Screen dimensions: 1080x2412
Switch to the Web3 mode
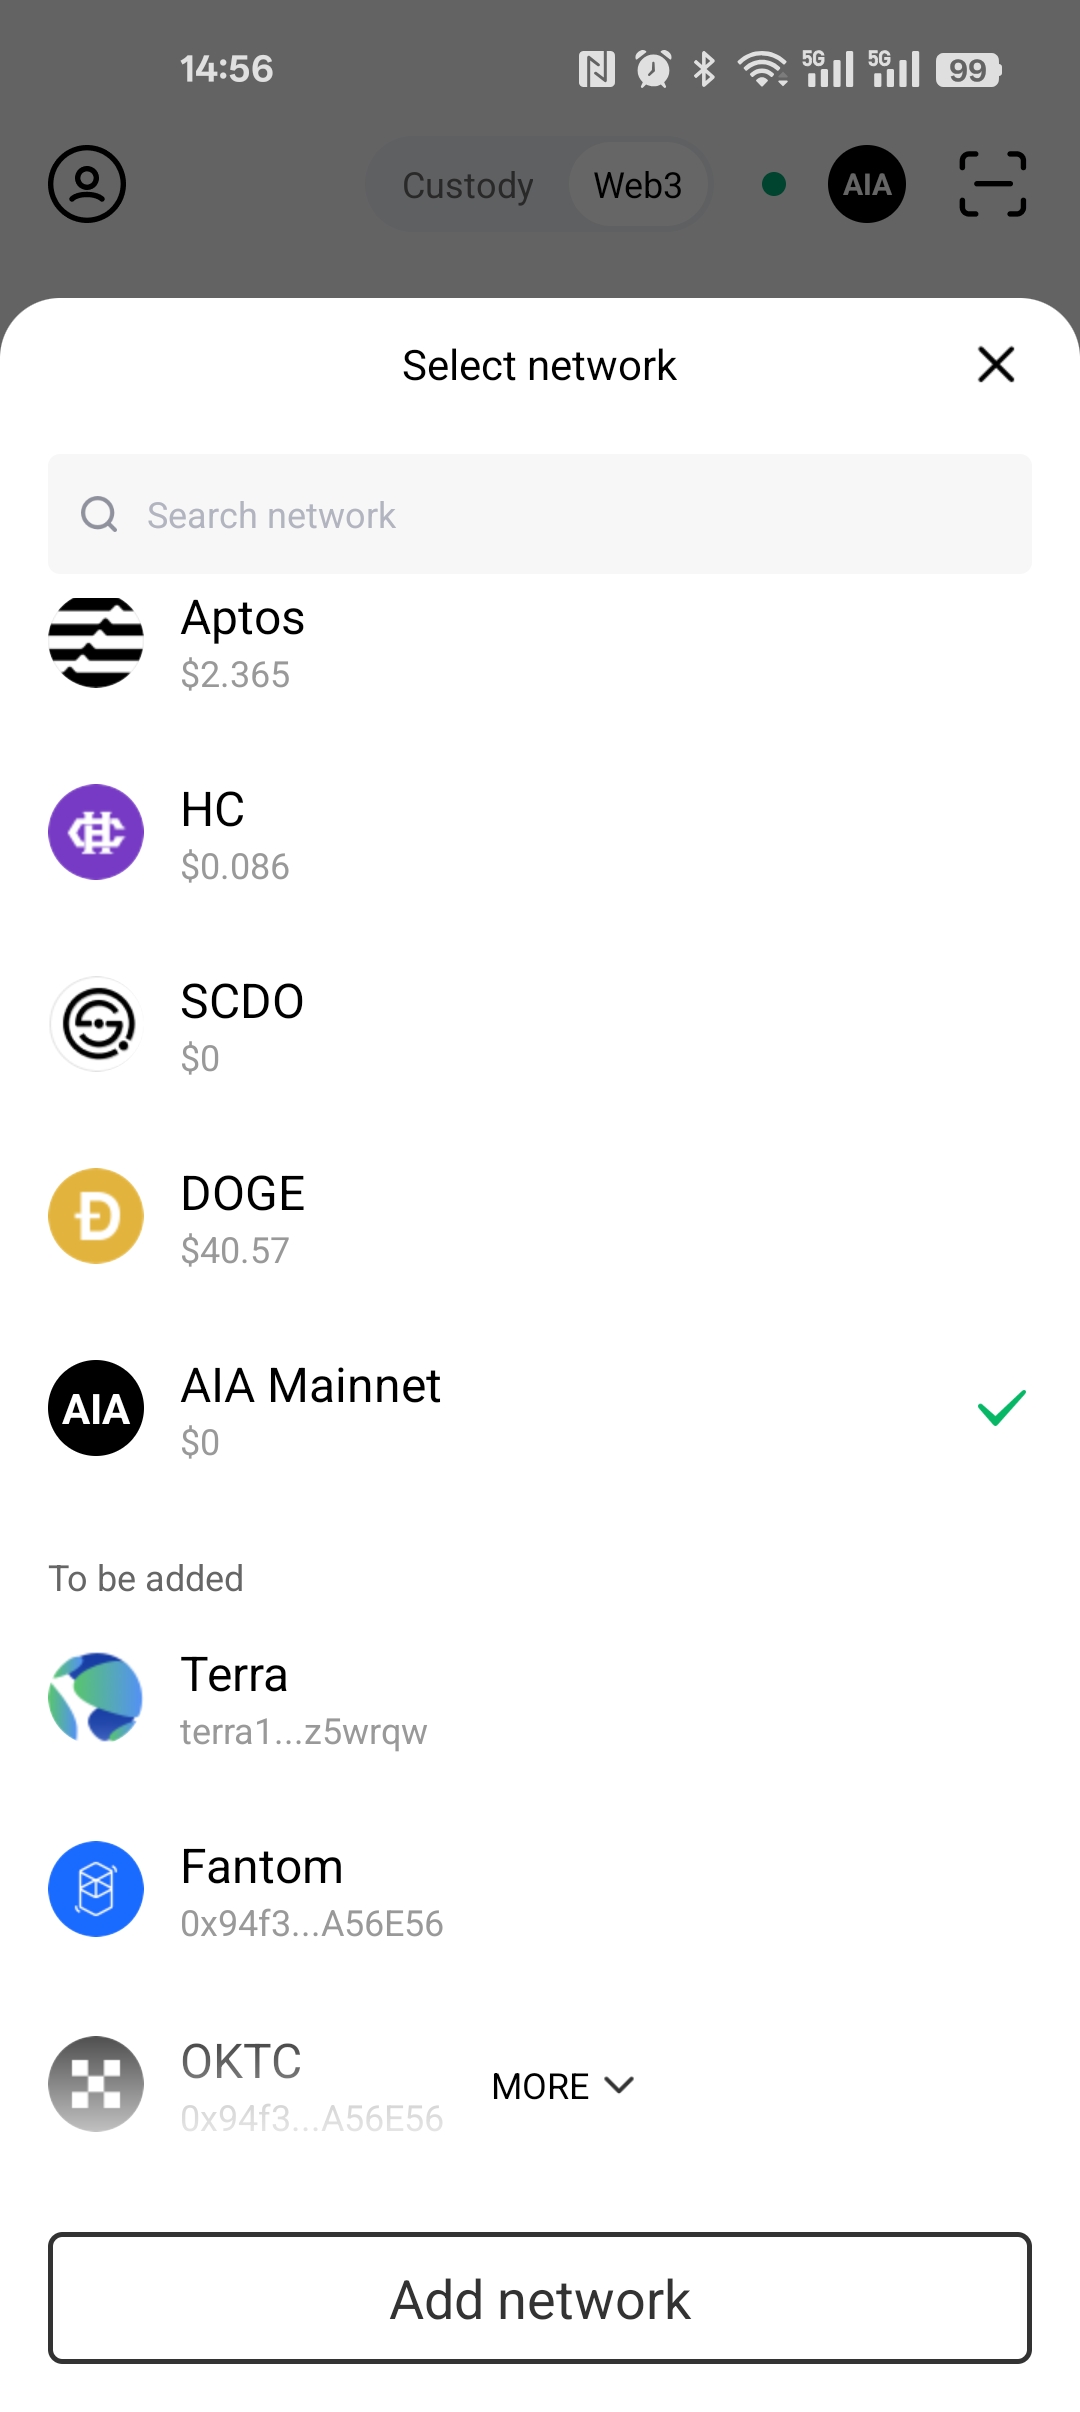click(638, 185)
